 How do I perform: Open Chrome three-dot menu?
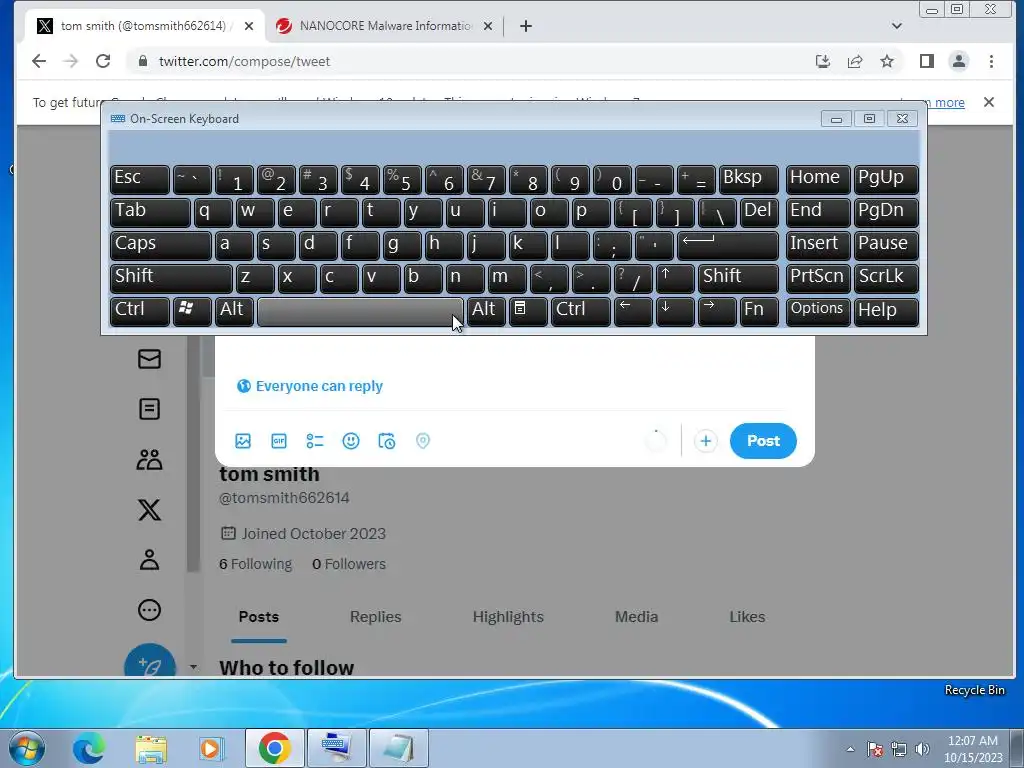(991, 61)
